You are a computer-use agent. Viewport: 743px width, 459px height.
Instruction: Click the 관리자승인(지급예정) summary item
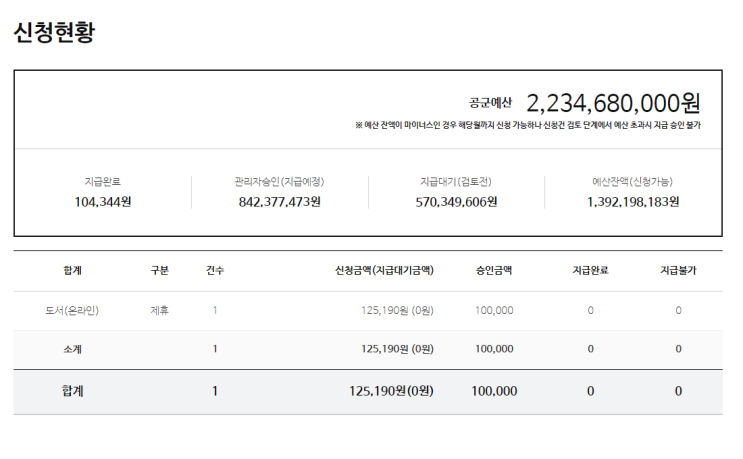pos(279,192)
